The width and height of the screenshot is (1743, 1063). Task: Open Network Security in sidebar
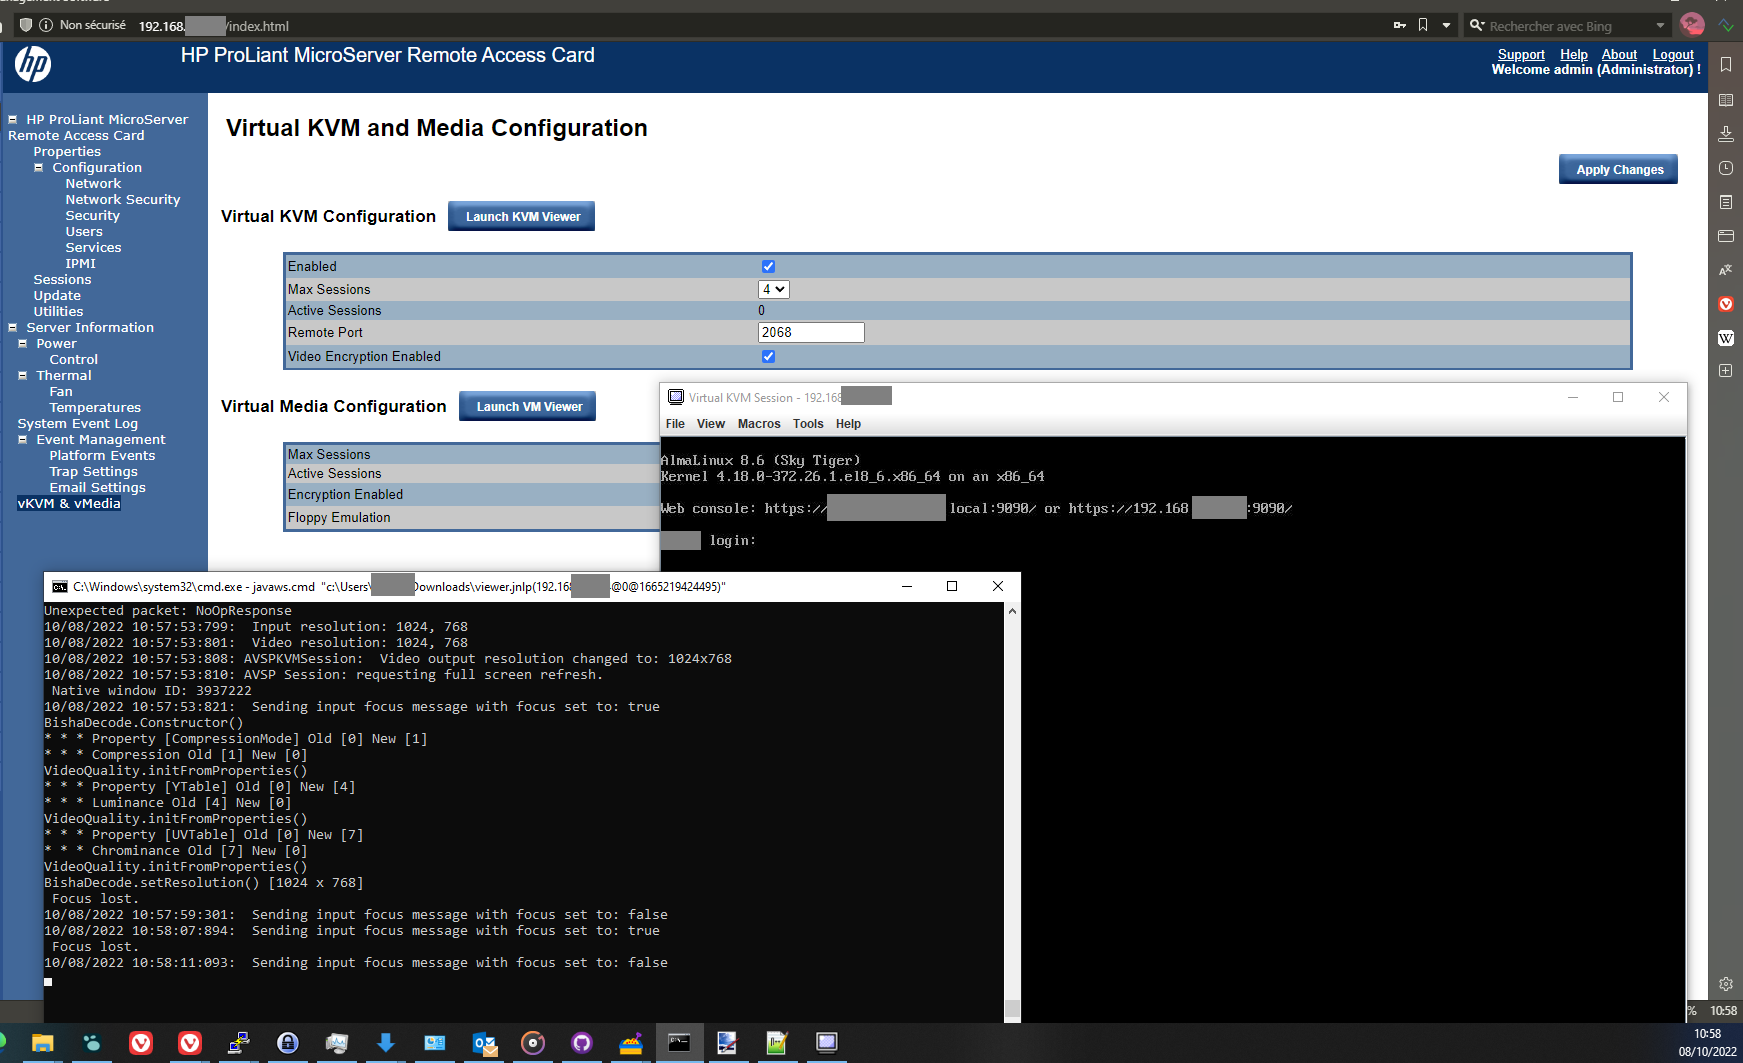[123, 200]
